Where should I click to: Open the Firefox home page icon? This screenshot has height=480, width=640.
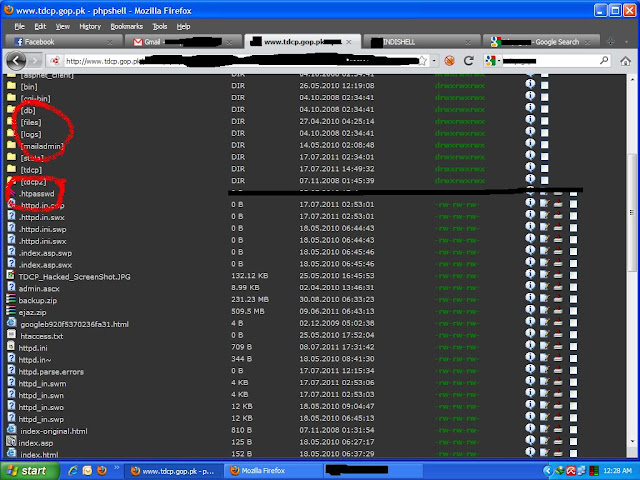pos(625,61)
